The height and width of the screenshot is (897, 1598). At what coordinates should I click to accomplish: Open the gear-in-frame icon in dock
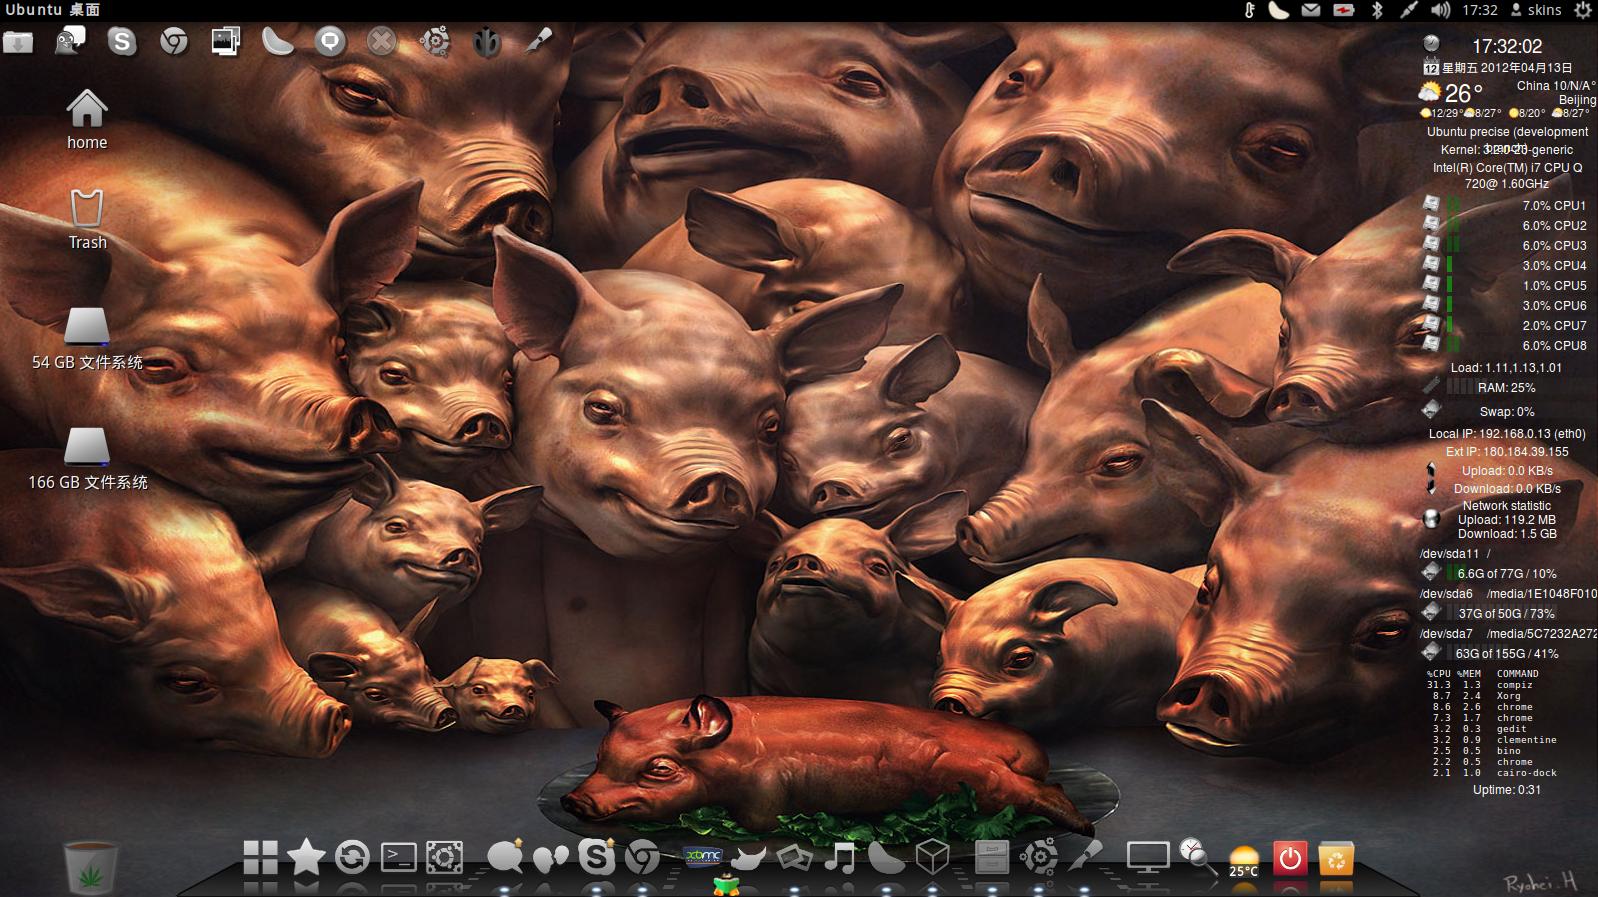click(x=444, y=857)
